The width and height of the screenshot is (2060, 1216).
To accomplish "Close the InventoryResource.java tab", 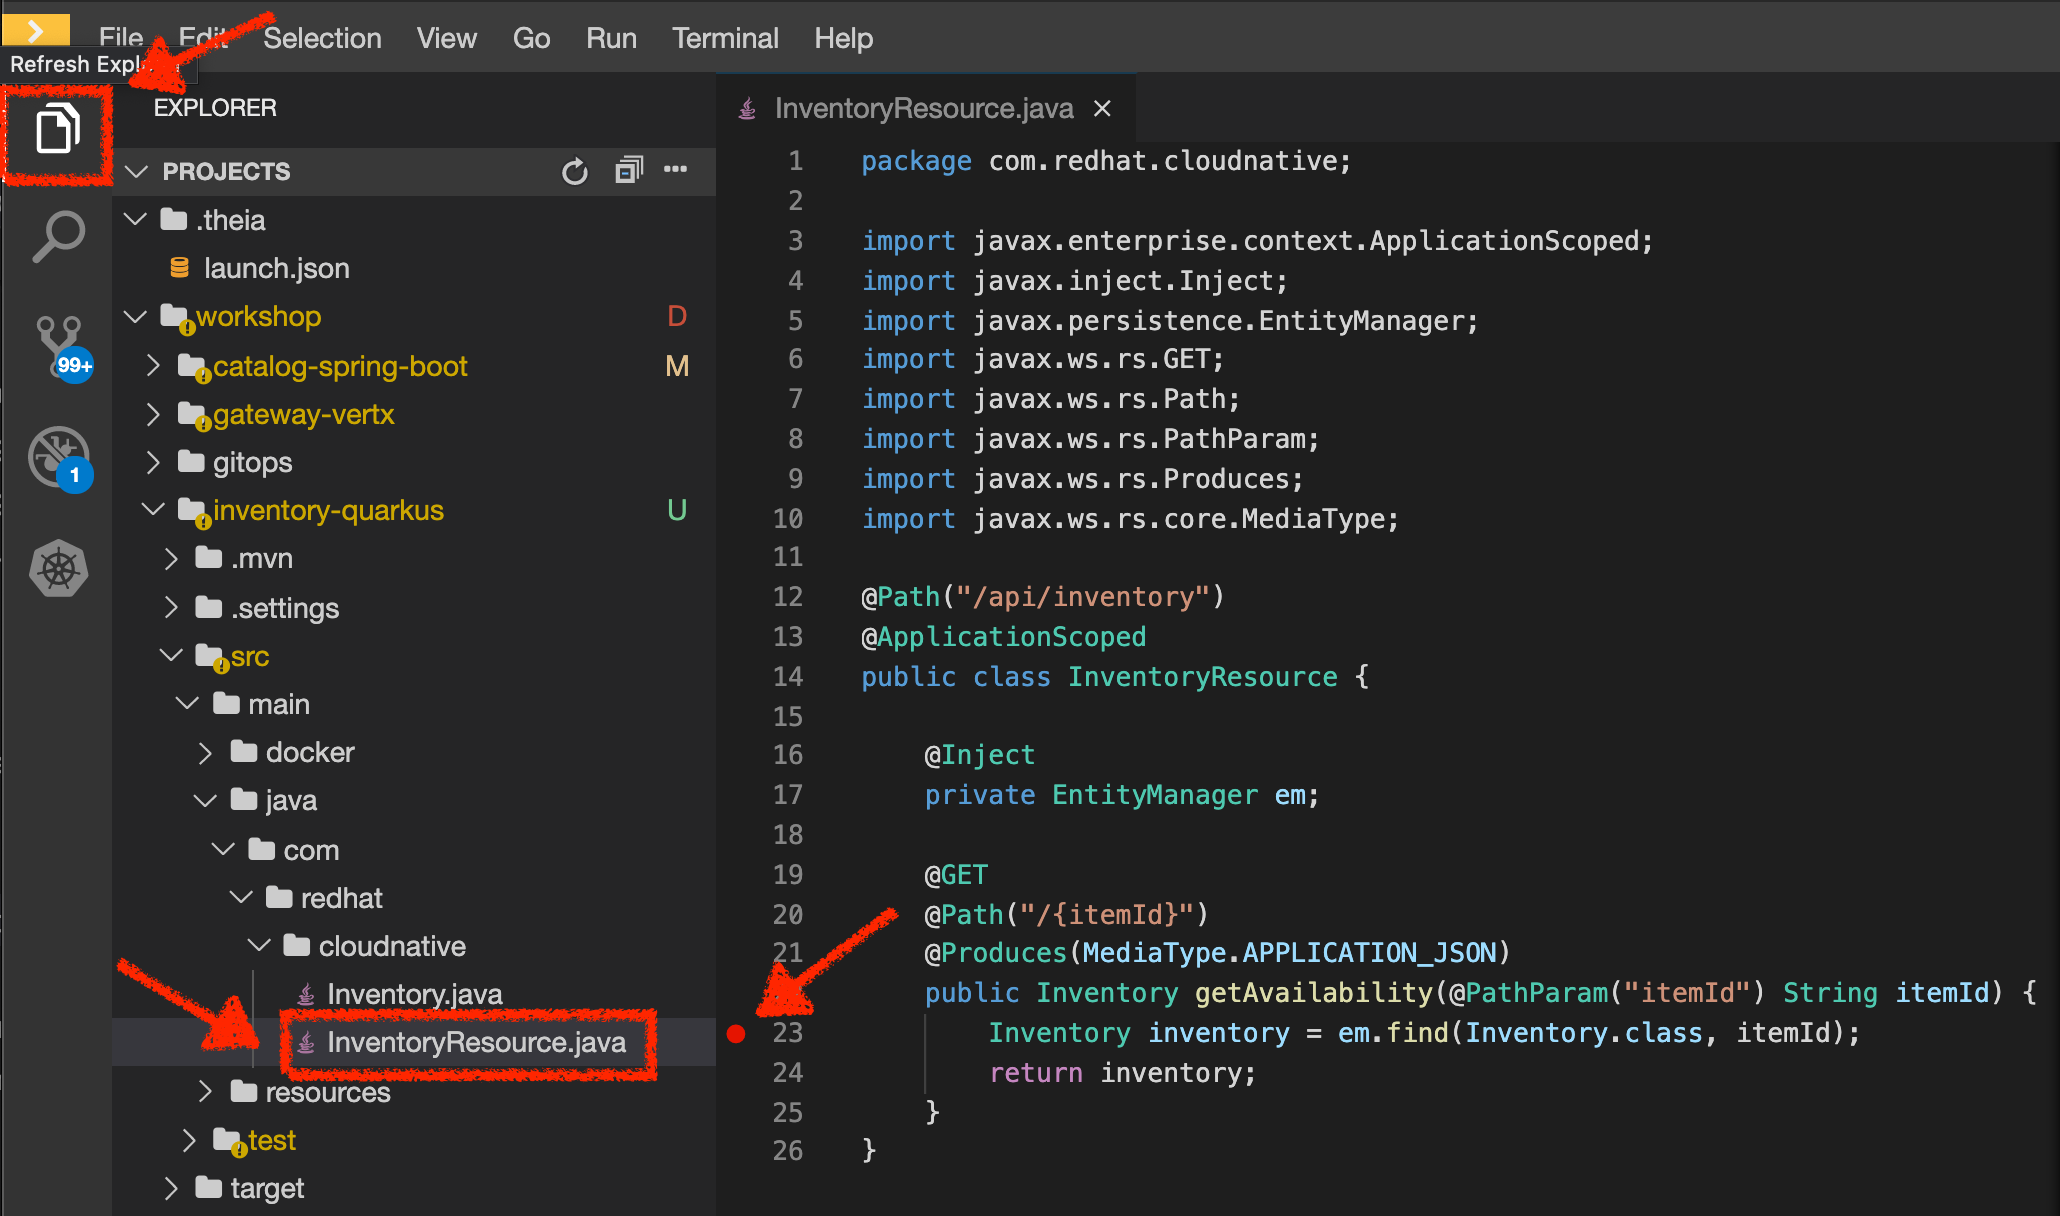I will coord(1102,108).
